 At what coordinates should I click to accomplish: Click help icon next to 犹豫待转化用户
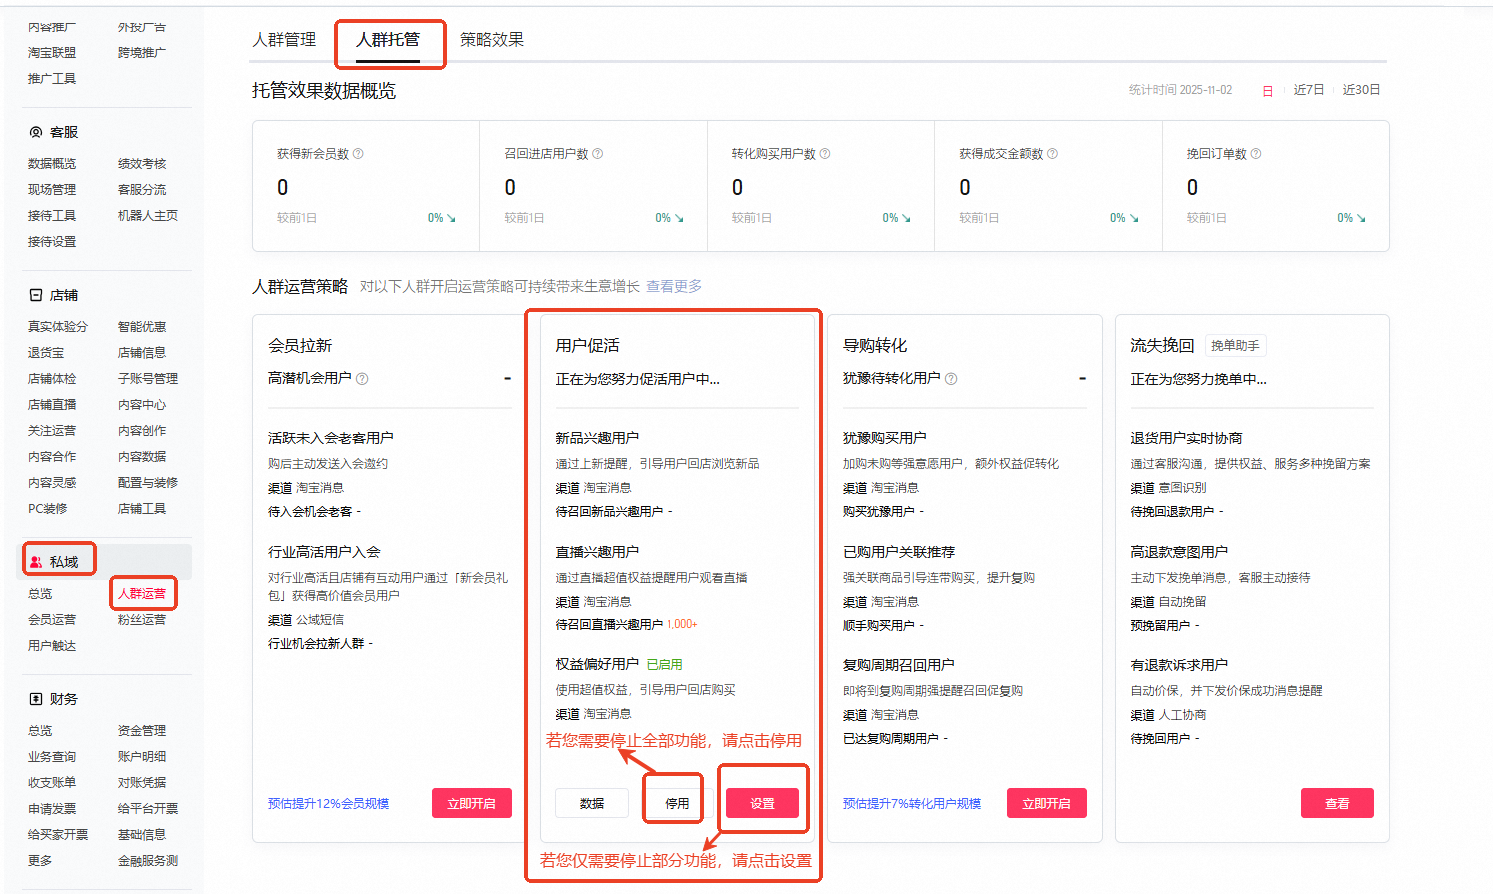point(951,379)
